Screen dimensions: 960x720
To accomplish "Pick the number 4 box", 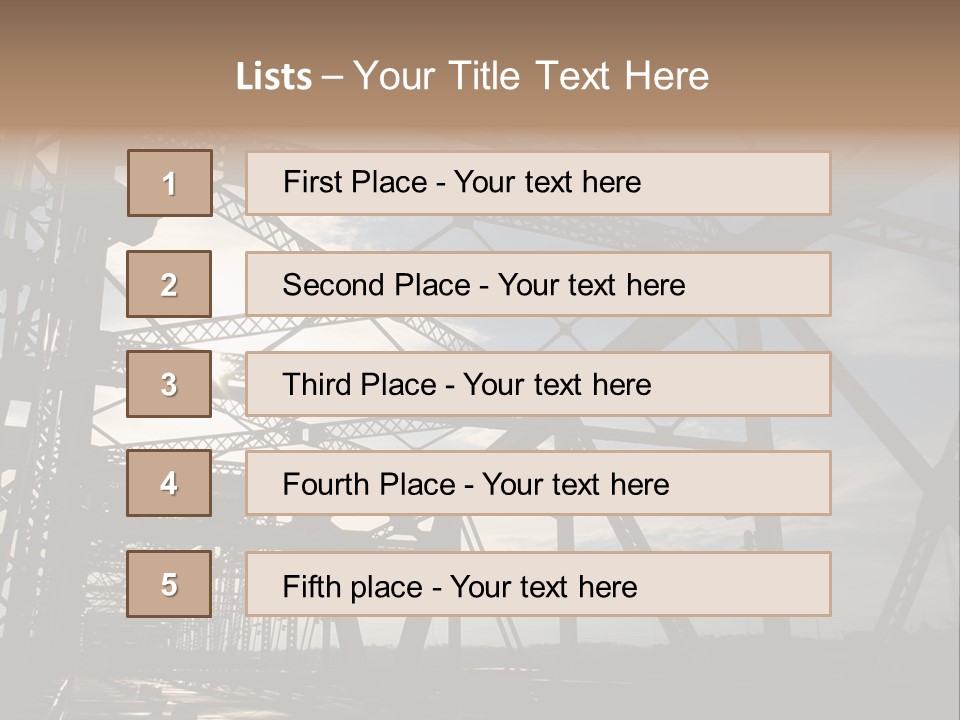I will coord(169,483).
